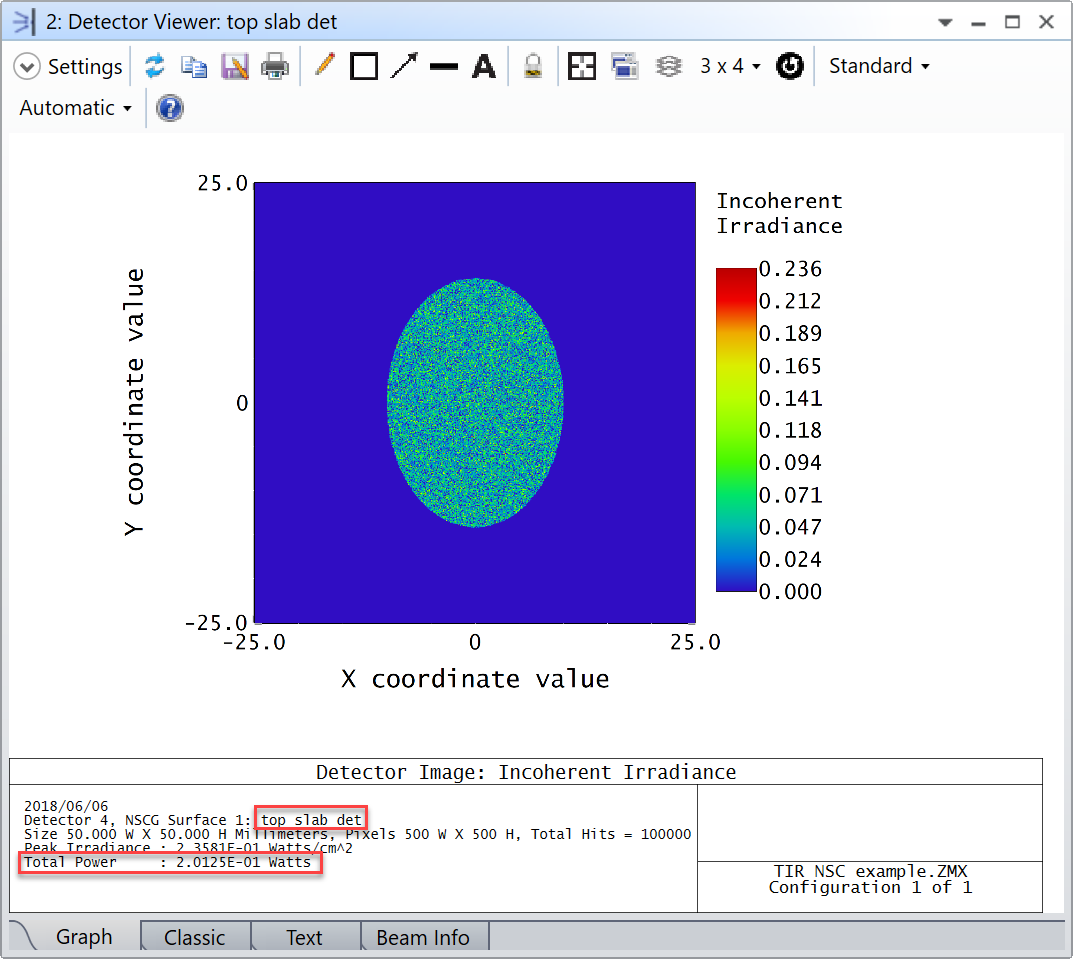Open the clone window icon
Viewport: 1073px width, 959px height.
tap(625, 66)
